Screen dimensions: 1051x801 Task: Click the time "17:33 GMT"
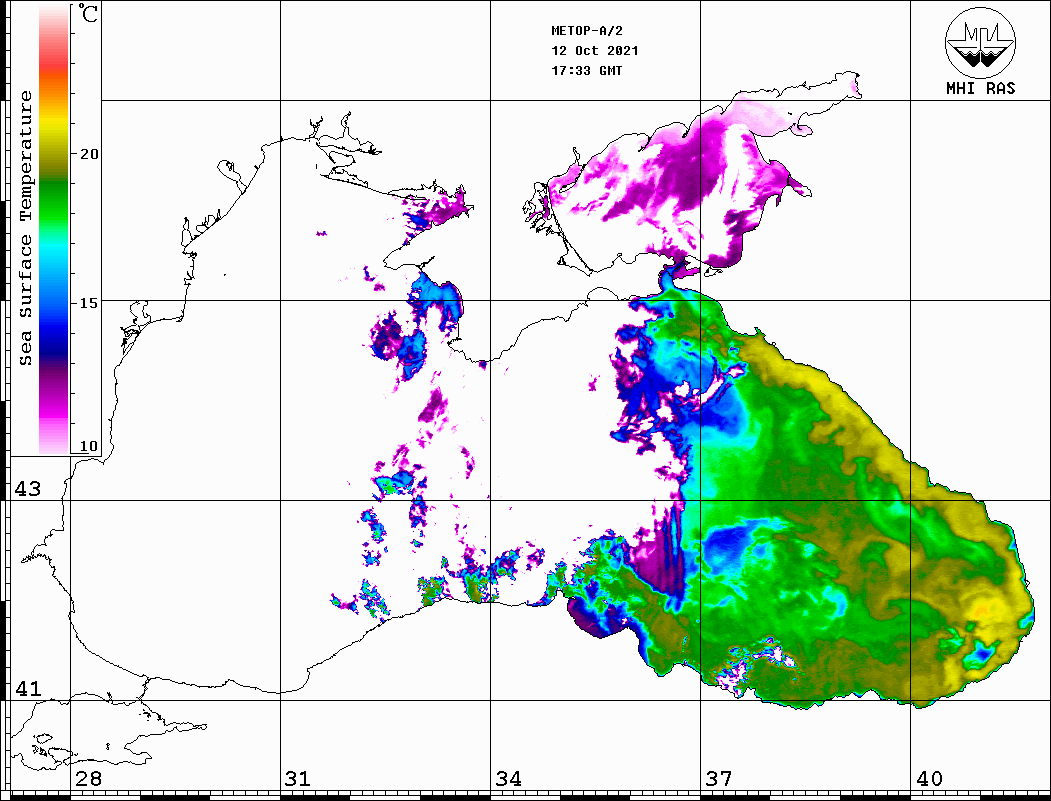586,70
